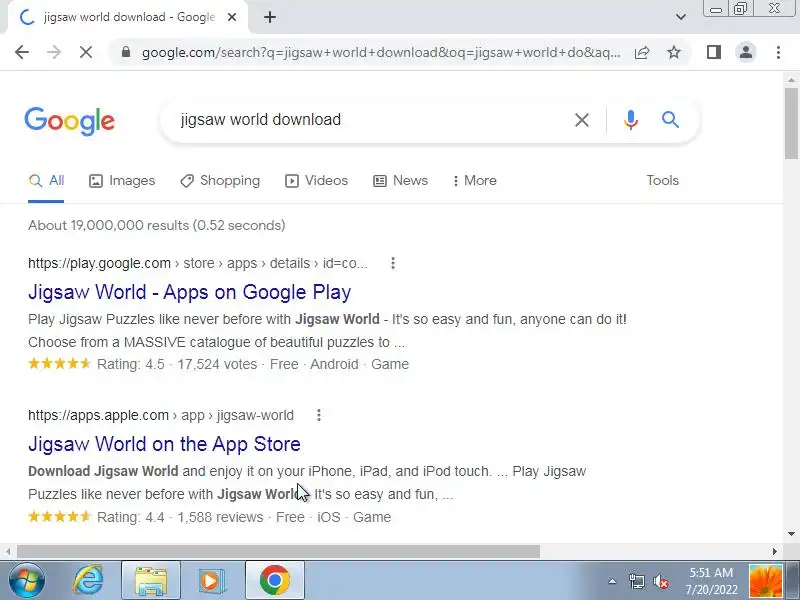Open network status tray icon
This screenshot has height=600, width=800.
[x=637, y=581]
